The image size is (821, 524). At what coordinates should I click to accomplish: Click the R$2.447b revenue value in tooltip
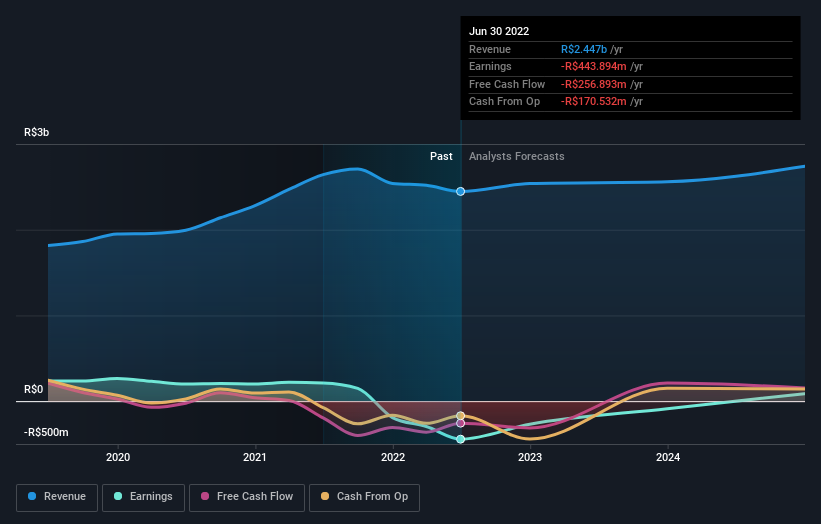pyautogui.click(x=584, y=49)
